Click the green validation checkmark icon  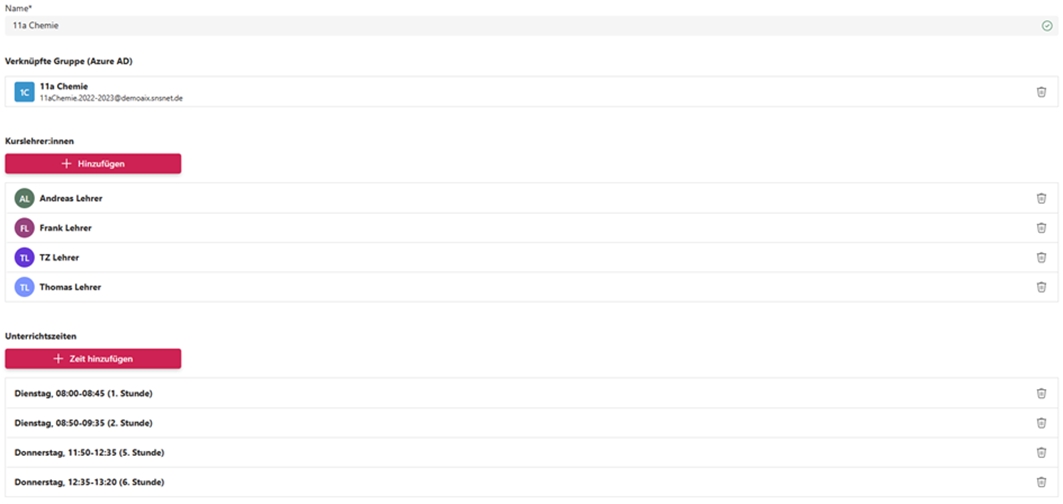pos(1047,26)
